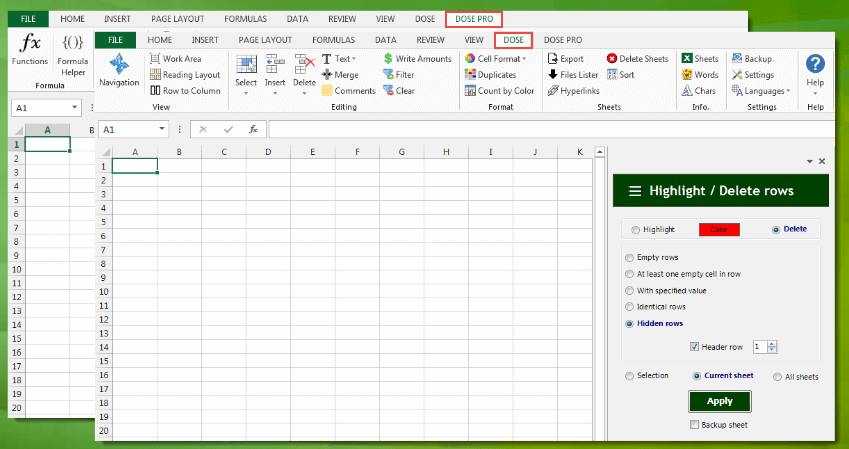
Task: Switch to FORMULAS tab in front window
Action: pos(334,40)
